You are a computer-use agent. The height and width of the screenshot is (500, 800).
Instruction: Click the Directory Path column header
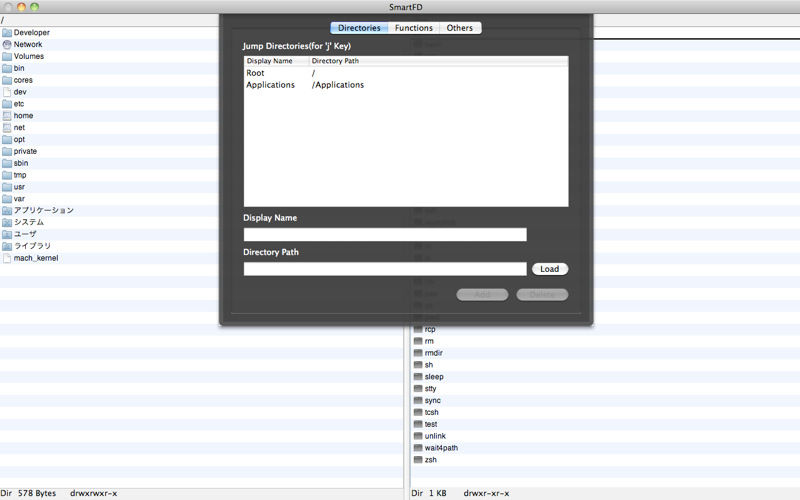tap(438, 61)
